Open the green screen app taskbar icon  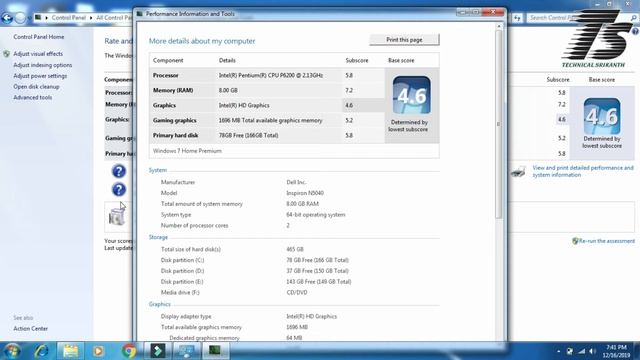(215, 351)
